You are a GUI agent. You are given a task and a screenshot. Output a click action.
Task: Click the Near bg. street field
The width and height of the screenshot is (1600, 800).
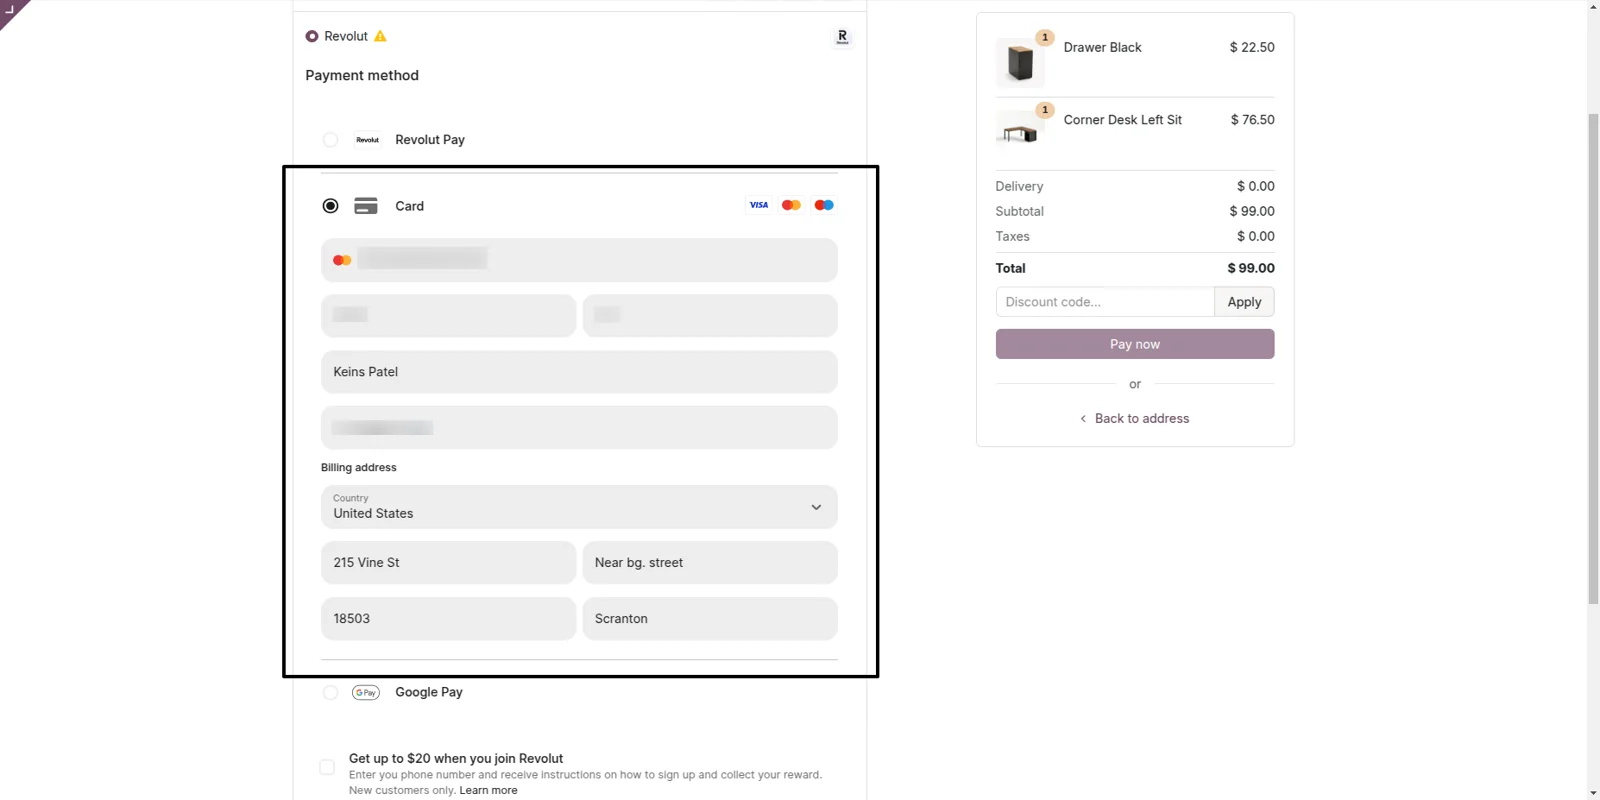point(710,563)
